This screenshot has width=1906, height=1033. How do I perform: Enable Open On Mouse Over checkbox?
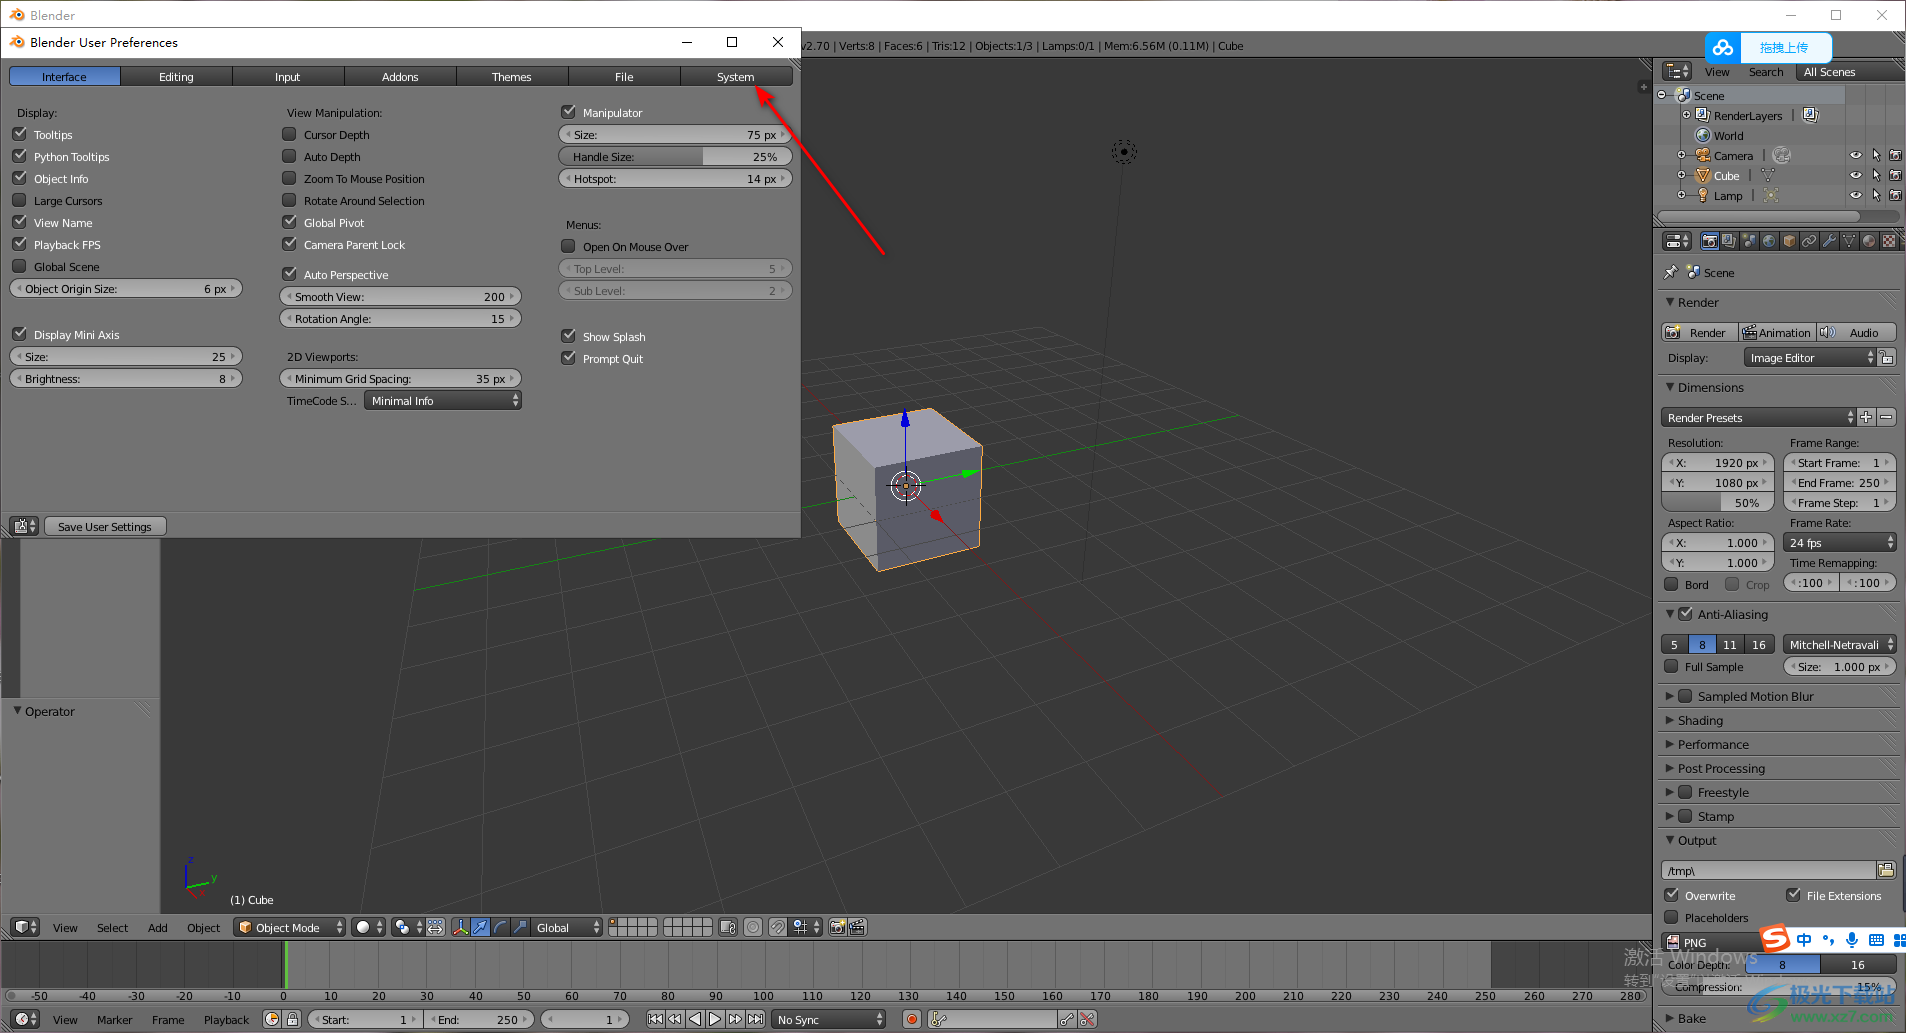point(568,246)
